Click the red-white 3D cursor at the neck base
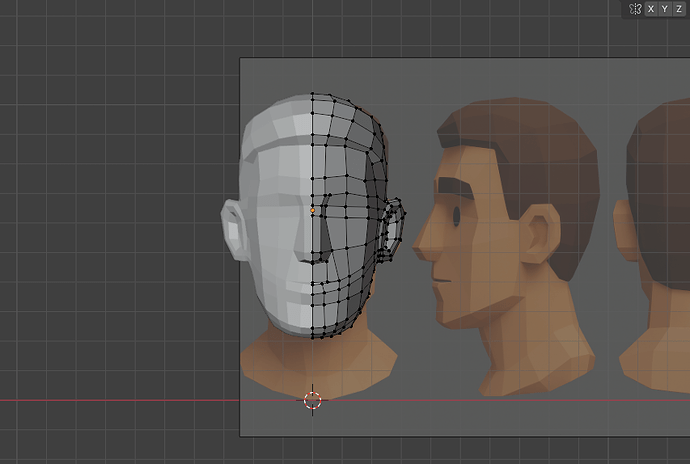The height and width of the screenshot is (464, 690). [313, 401]
